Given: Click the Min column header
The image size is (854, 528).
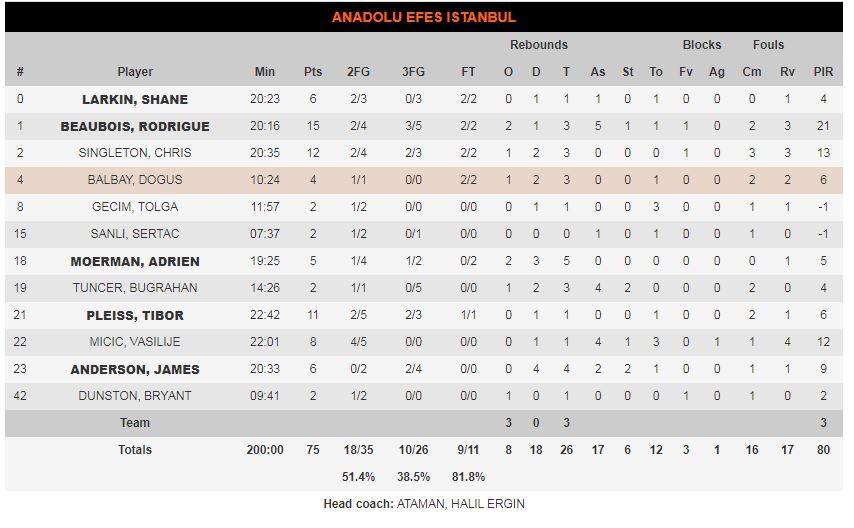Looking at the screenshot, I should point(265,72).
